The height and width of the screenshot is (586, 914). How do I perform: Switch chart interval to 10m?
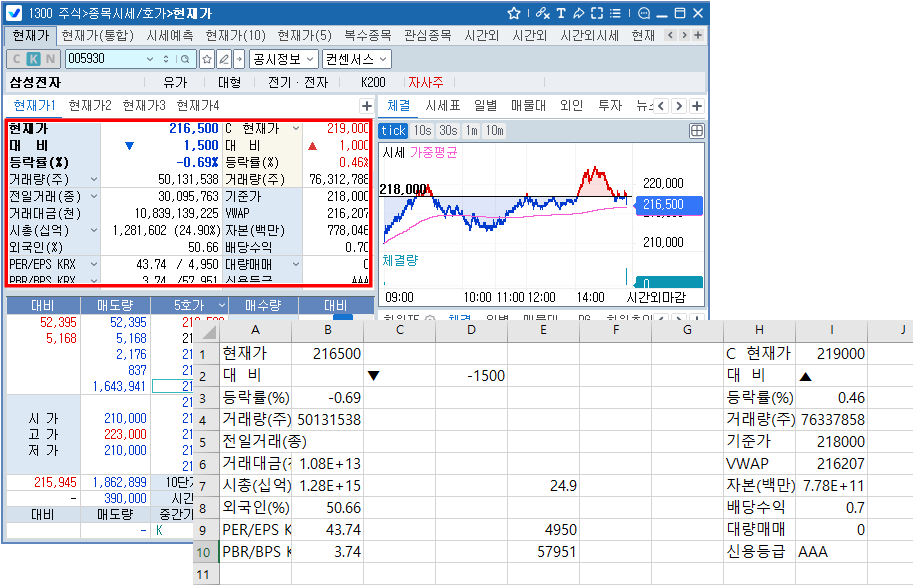[495, 131]
